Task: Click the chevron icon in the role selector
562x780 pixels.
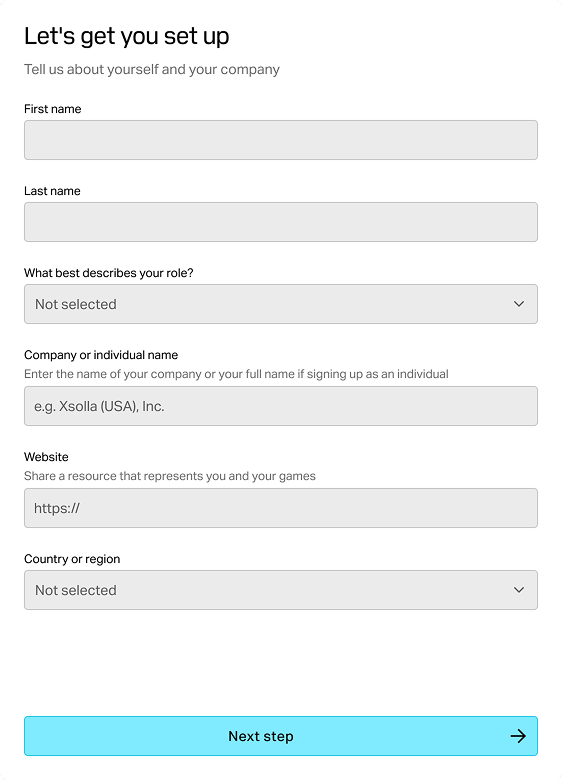Action: pos(519,304)
